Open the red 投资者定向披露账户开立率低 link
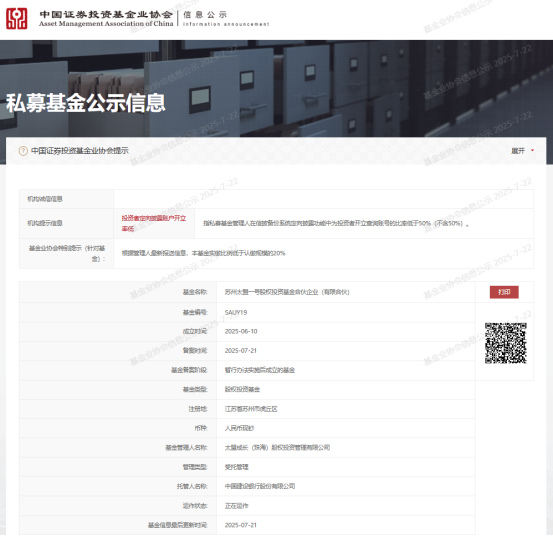The width and height of the screenshot is (553, 536). pos(154,223)
